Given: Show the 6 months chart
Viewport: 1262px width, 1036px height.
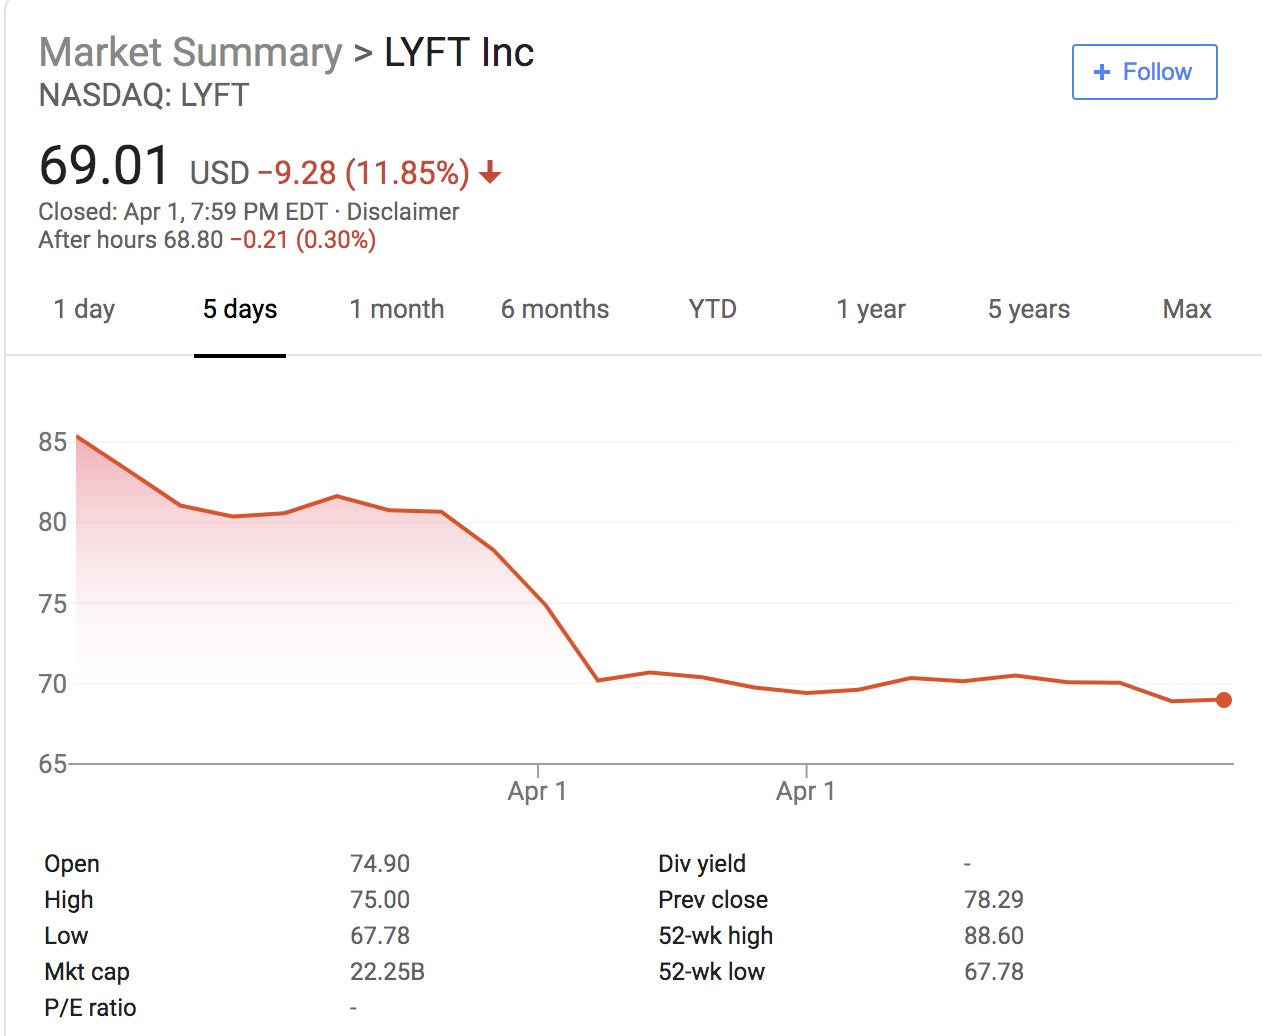Looking at the screenshot, I should [555, 309].
